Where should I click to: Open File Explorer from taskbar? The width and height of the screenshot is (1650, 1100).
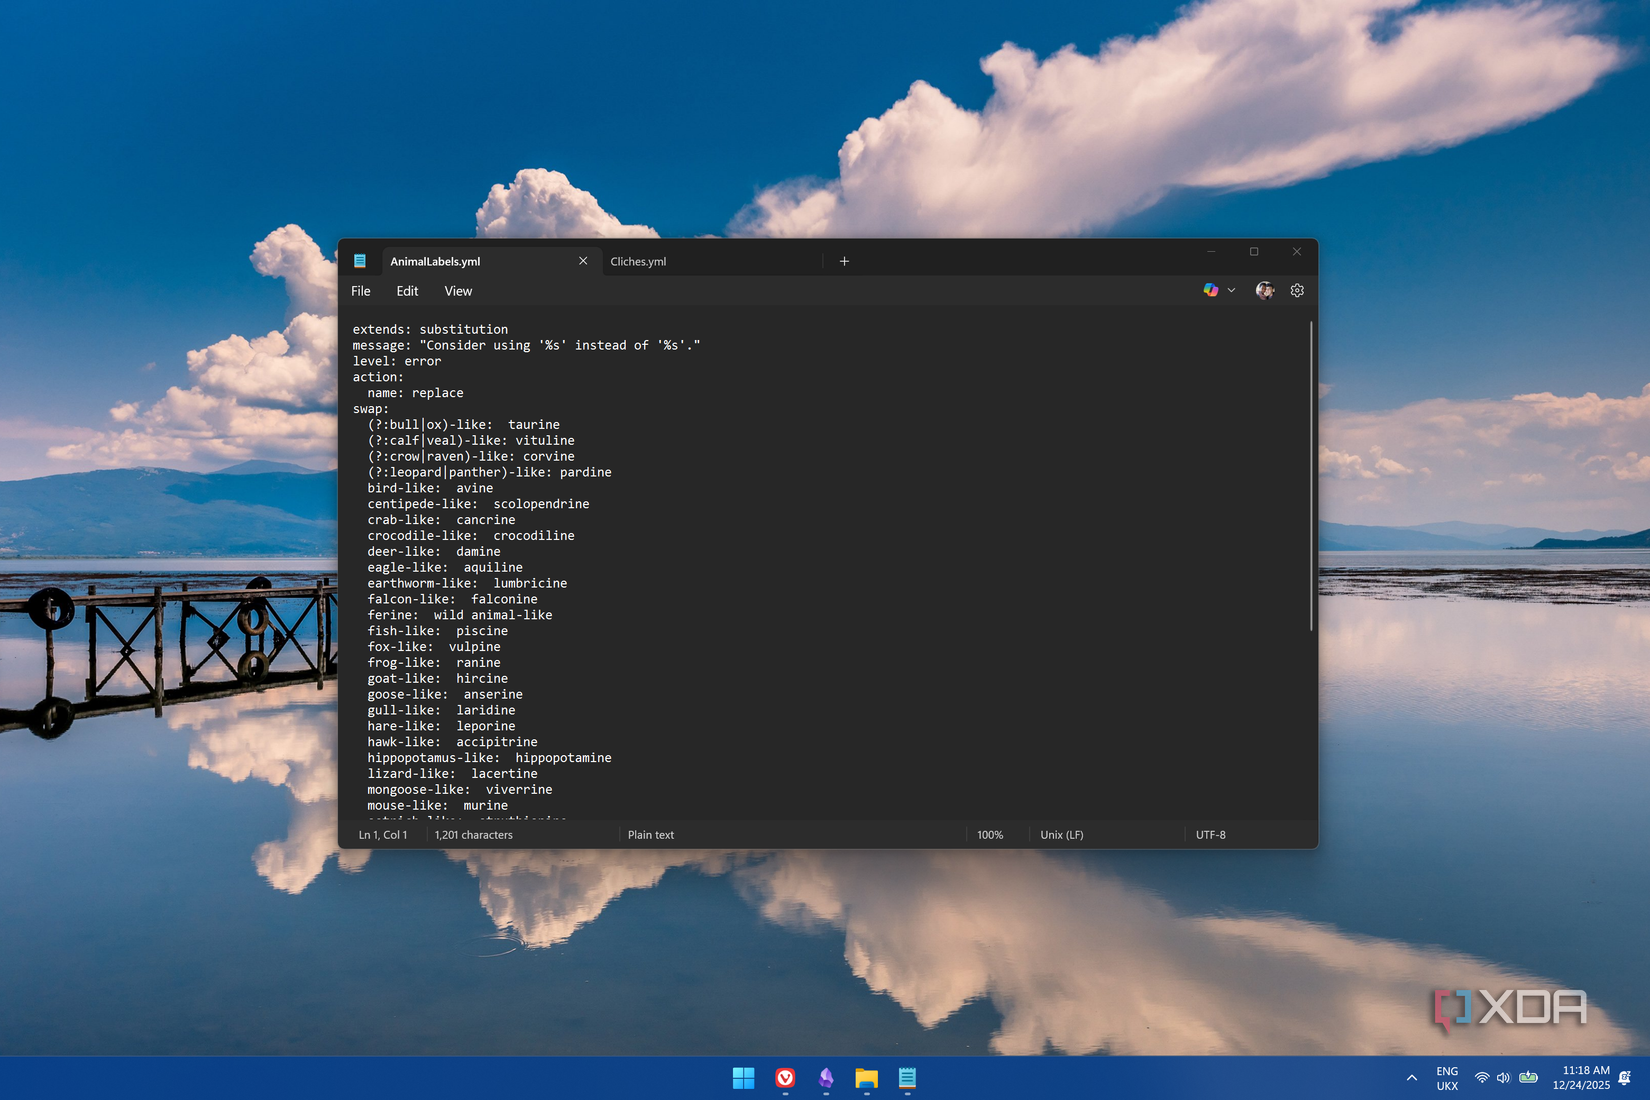point(866,1078)
